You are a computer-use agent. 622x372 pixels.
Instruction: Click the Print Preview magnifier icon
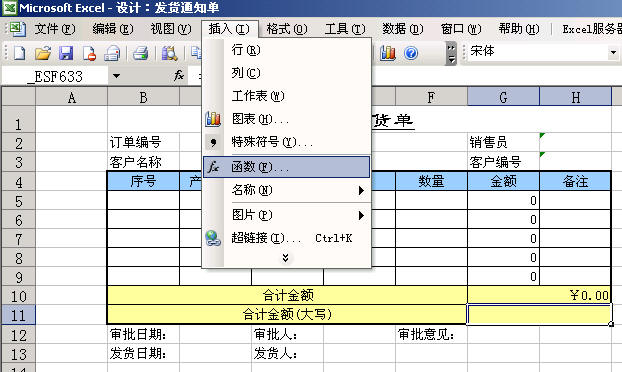tap(169, 53)
